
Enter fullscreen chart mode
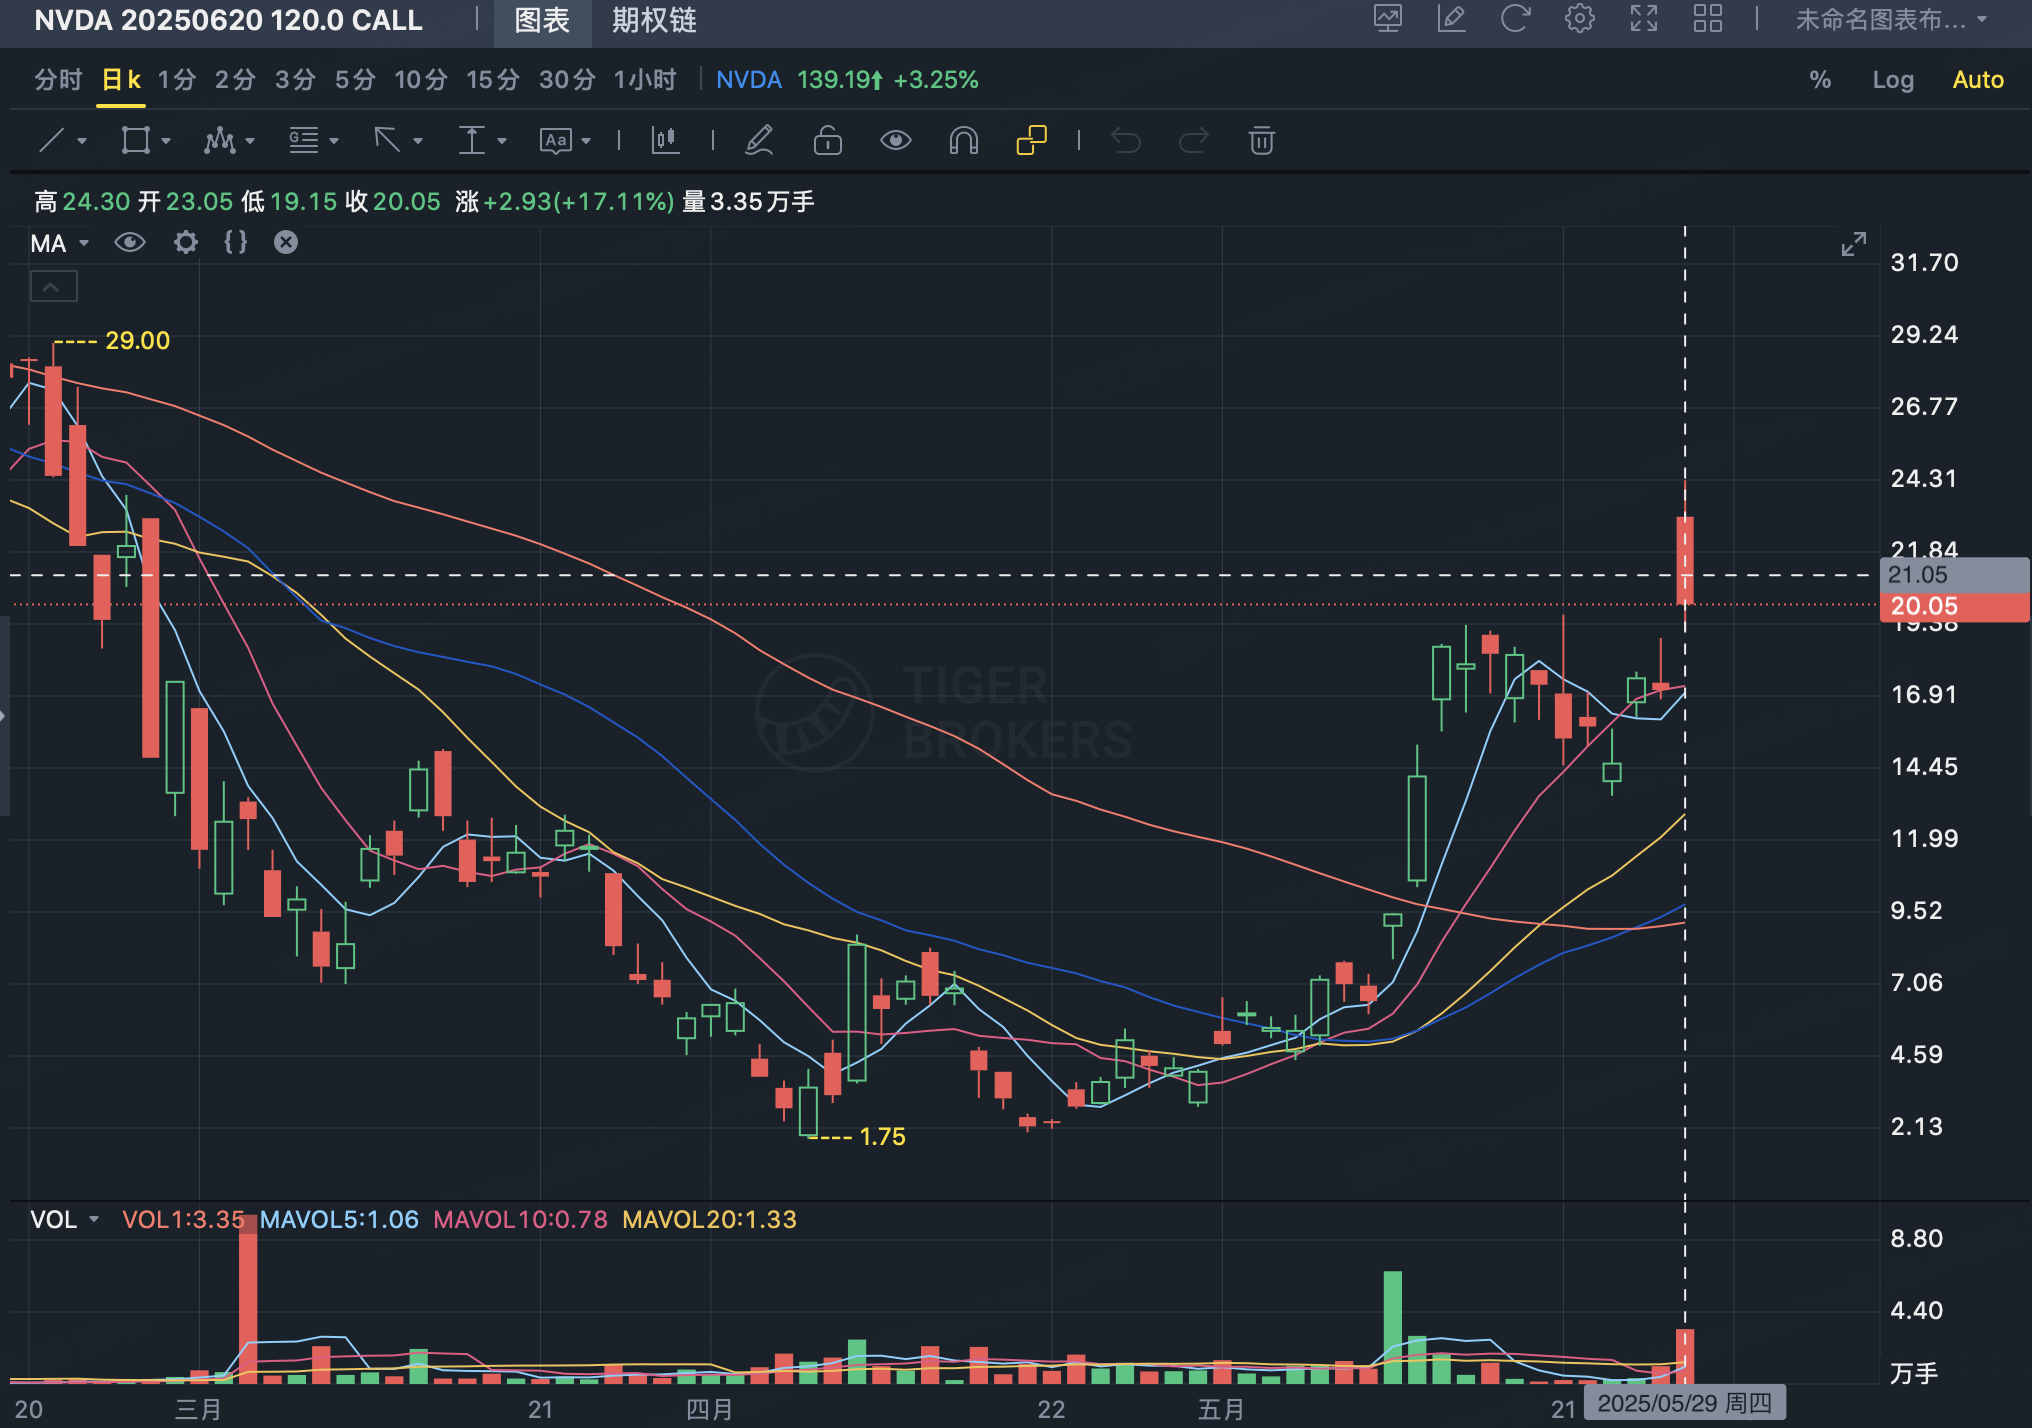click(1644, 19)
